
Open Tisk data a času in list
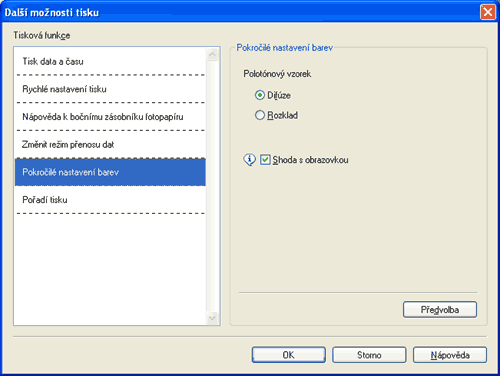110,61
